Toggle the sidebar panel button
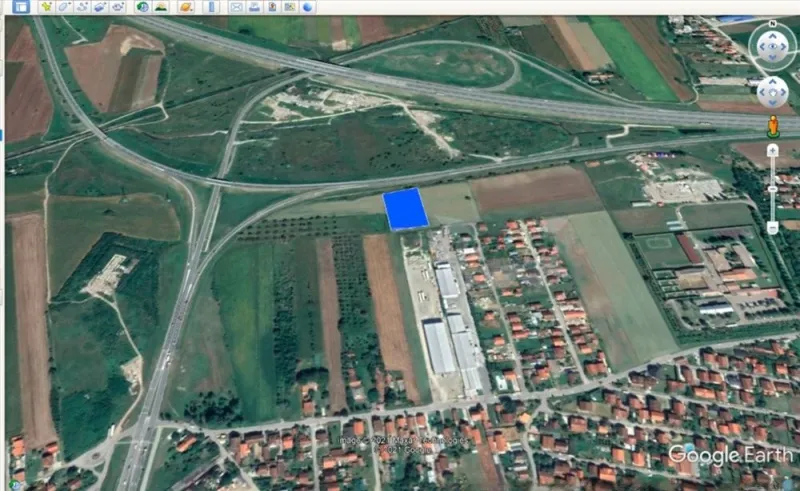This screenshot has width=800, height=491. [x=20, y=6]
